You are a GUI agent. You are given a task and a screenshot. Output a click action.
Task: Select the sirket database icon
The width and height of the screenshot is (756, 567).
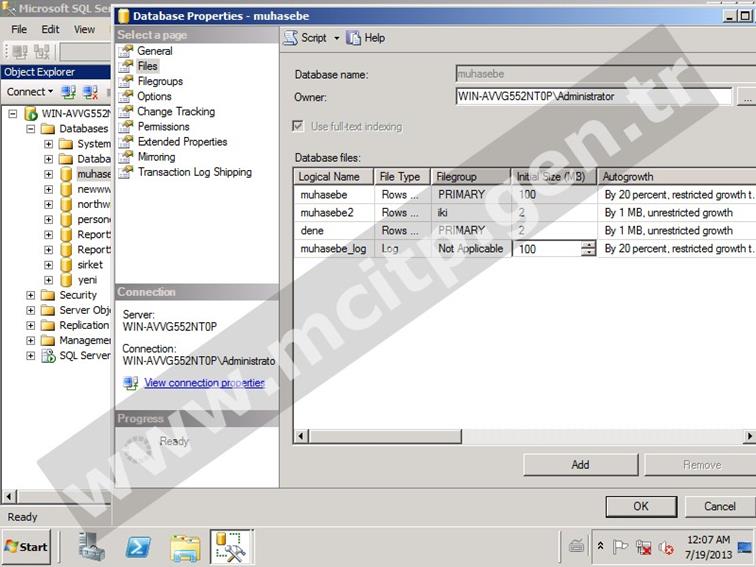(x=67, y=265)
